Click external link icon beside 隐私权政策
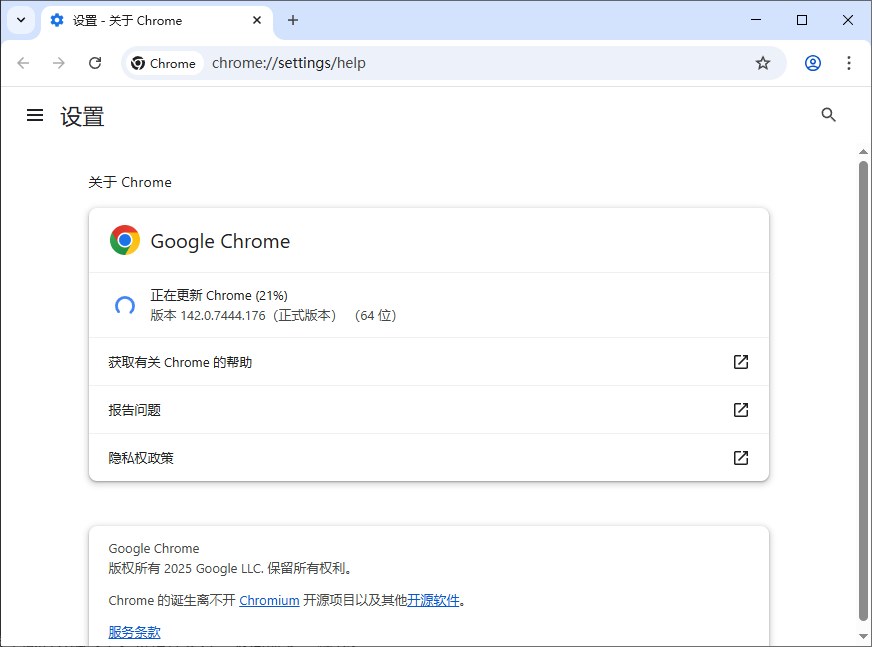The image size is (872, 647). coord(740,457)
